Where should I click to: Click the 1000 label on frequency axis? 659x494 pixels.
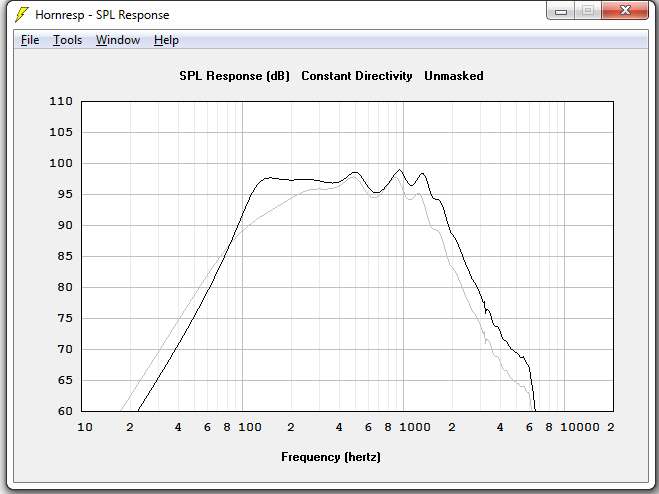click(x=414, y=428)
